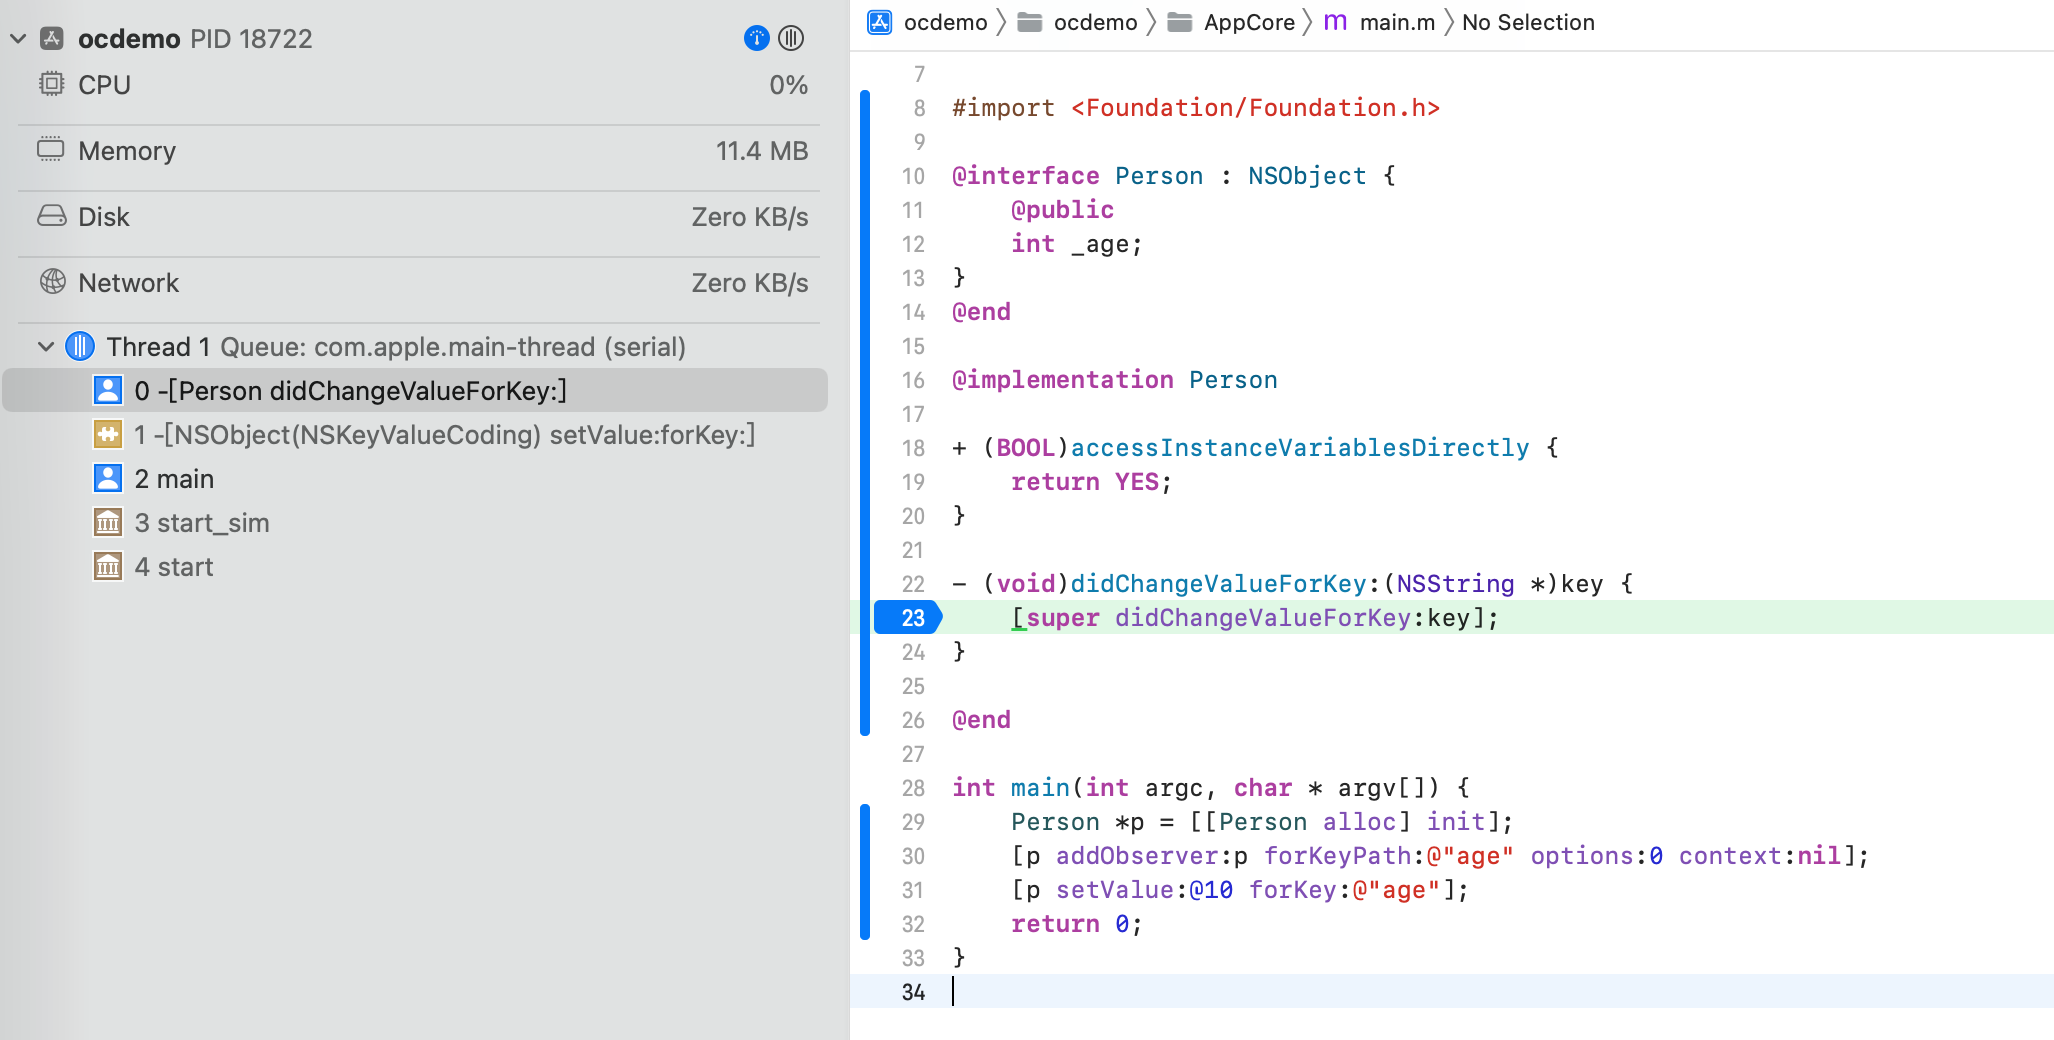Open the main.m file jump bar item
Screen dimensions: 2054x1040
tap(1397, 22)
